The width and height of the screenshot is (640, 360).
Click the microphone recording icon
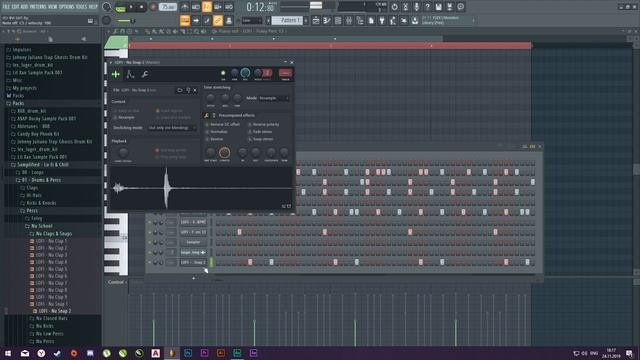pyautogui.click(x=416, y=7)
